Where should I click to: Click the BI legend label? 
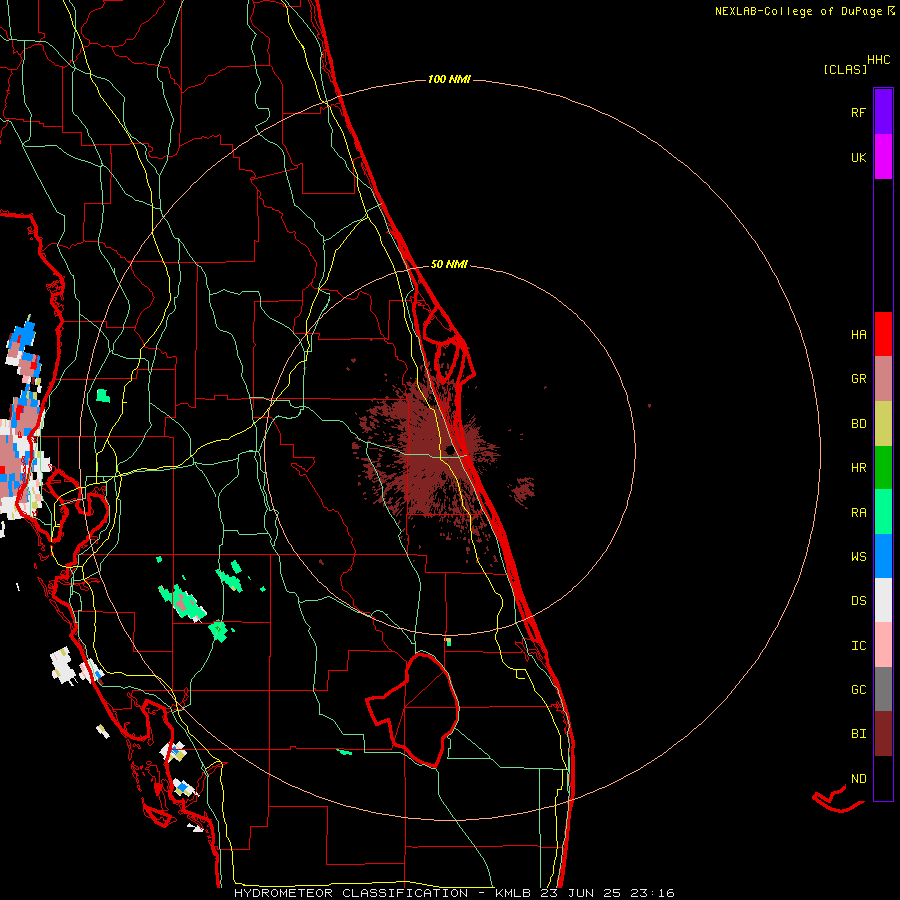coord(858,734)
